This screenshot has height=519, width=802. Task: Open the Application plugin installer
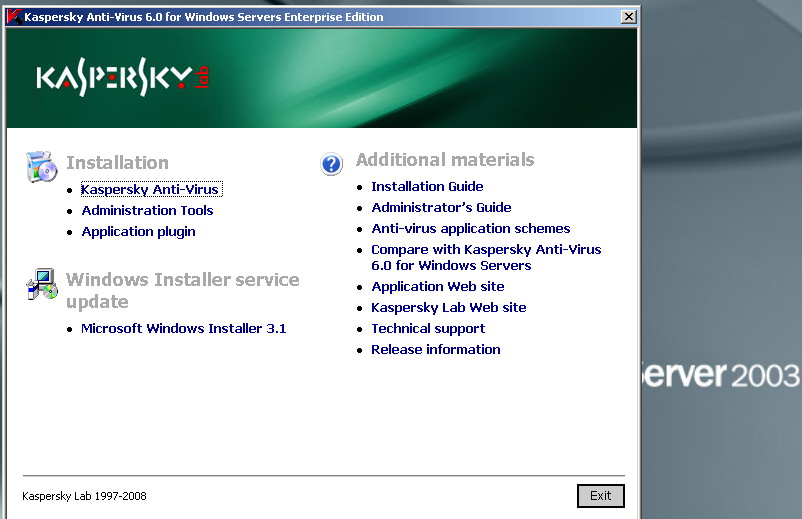tap(138, 231)
